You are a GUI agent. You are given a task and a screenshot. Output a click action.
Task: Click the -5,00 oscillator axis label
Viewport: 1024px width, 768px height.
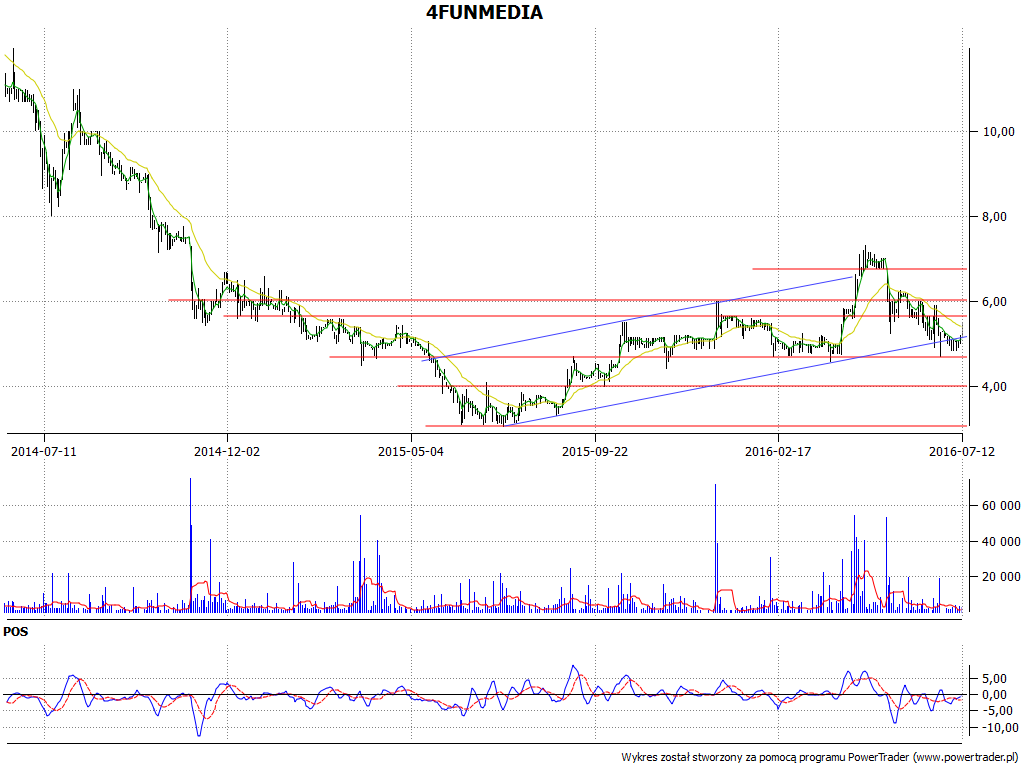[1000, 711]
